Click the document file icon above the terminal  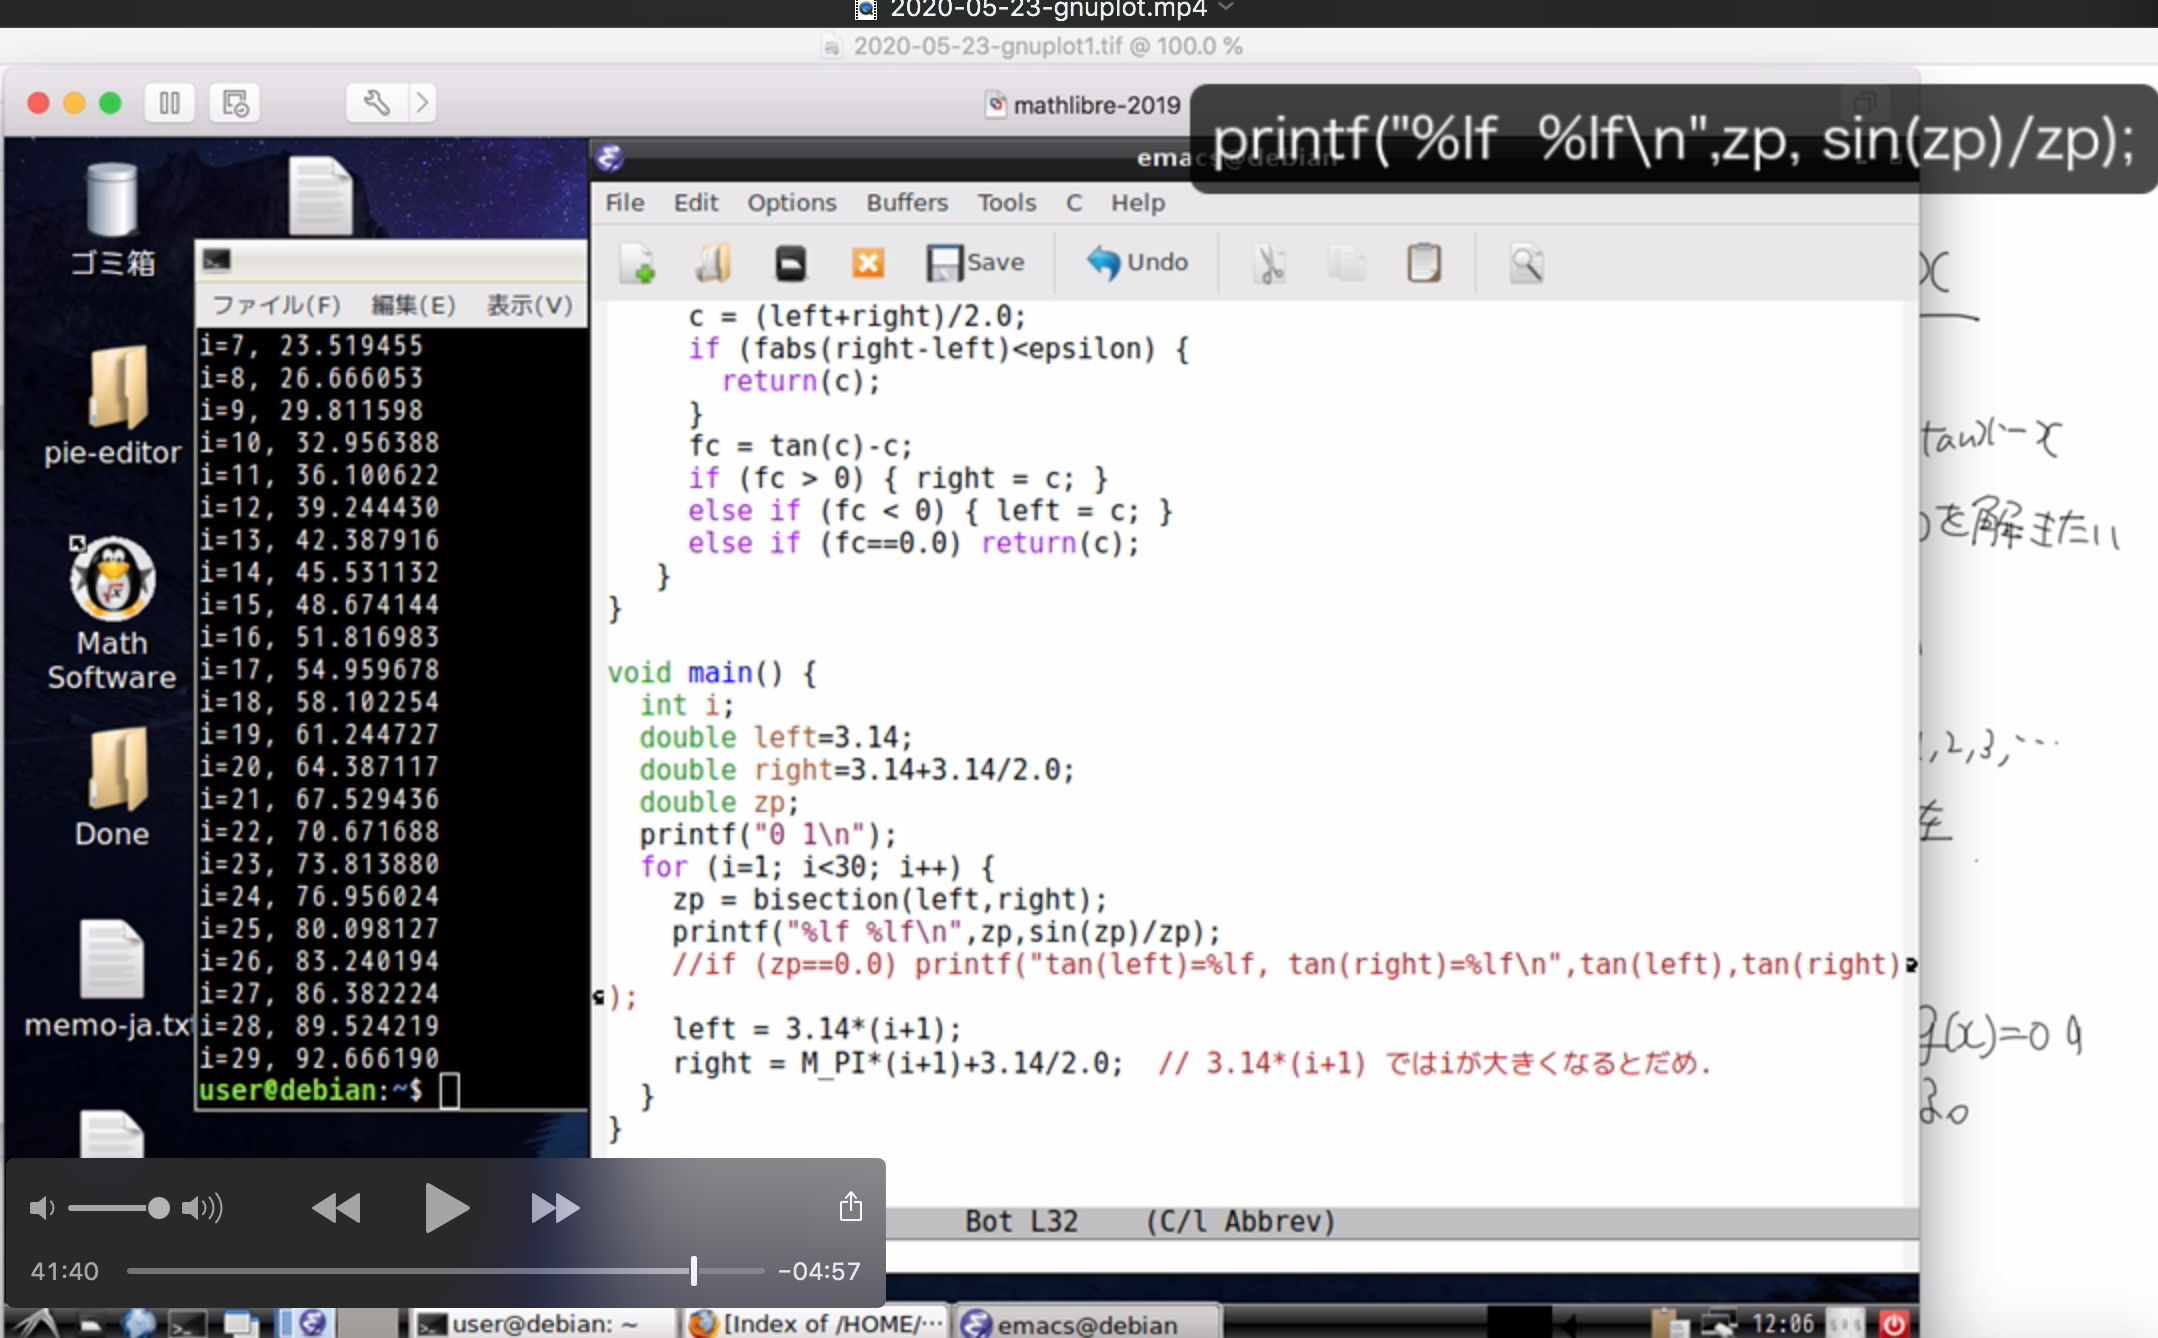[321, 196]
